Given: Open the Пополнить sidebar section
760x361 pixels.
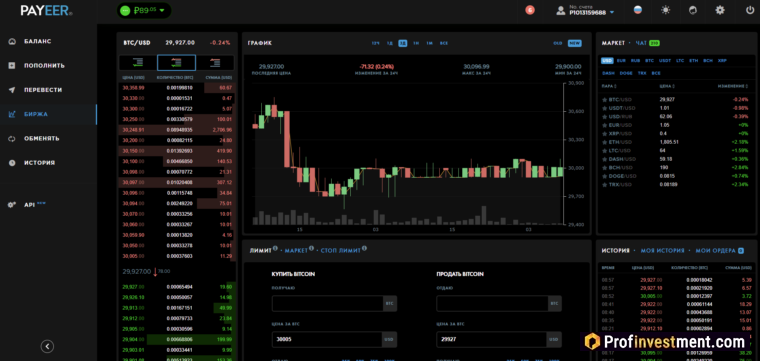Looking at the screenshot, I should click(44, 66).
